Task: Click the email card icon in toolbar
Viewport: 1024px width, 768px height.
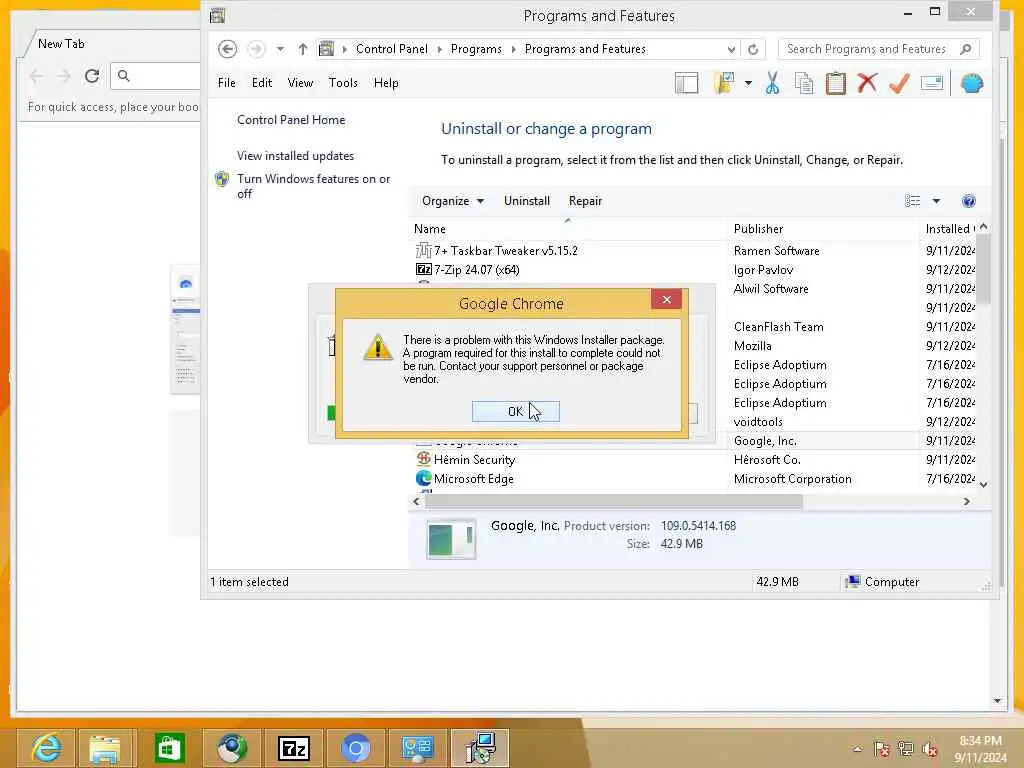Action: coord(932,83)
